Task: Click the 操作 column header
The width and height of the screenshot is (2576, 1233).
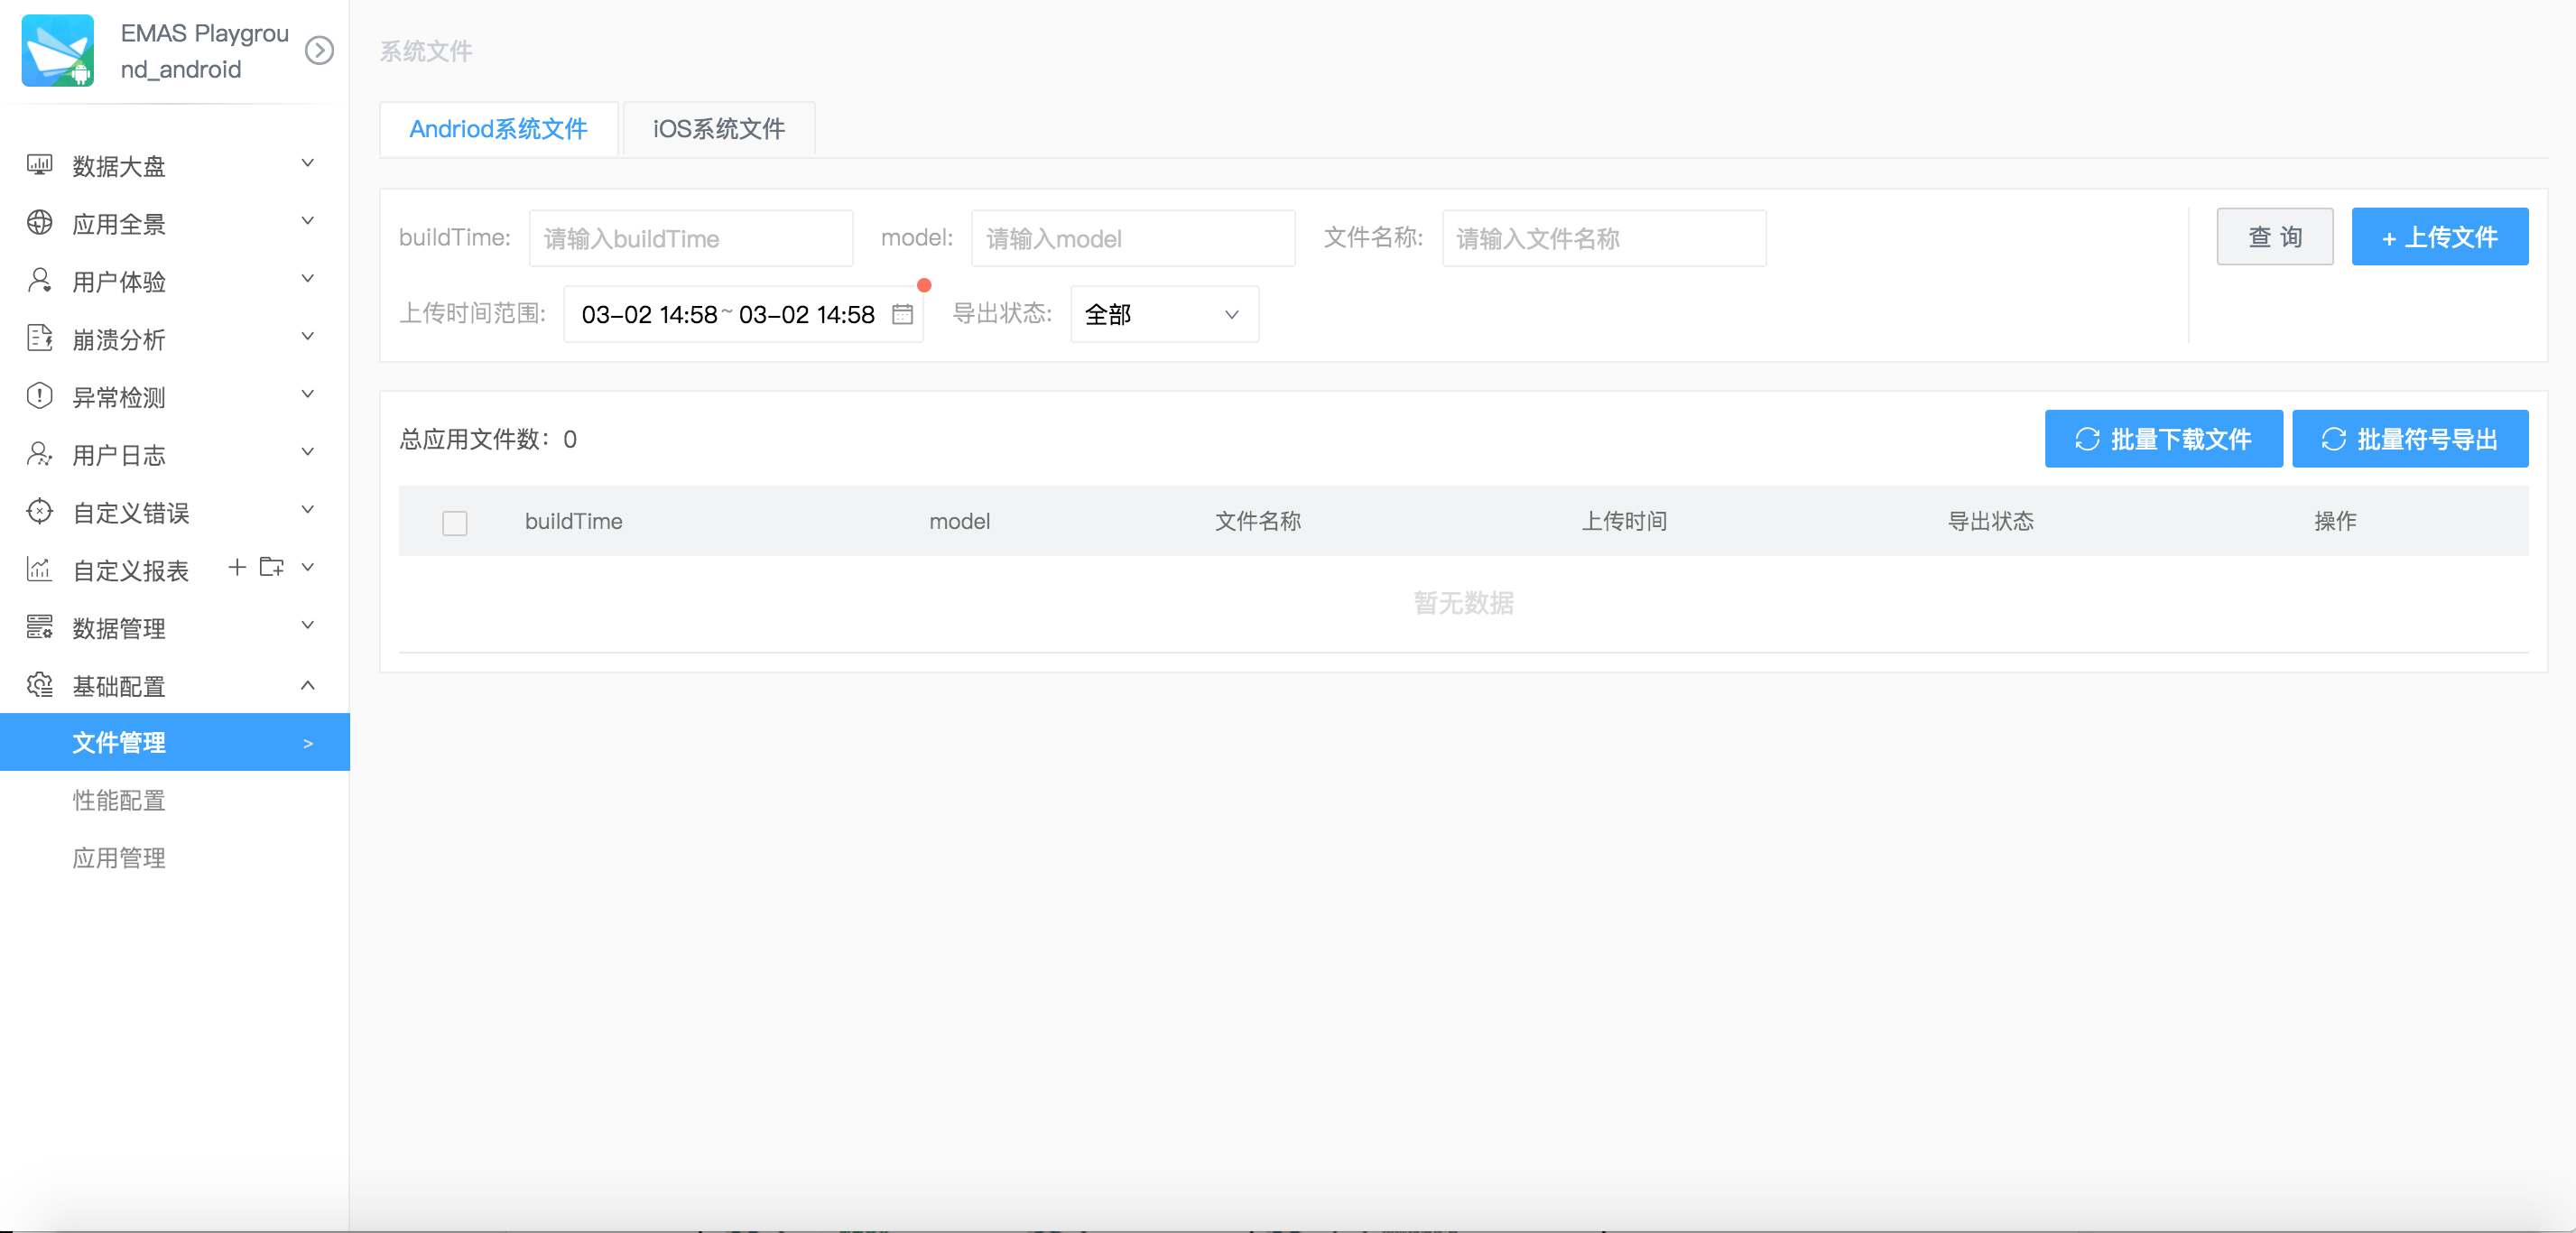Action: tap(2336, 521)
